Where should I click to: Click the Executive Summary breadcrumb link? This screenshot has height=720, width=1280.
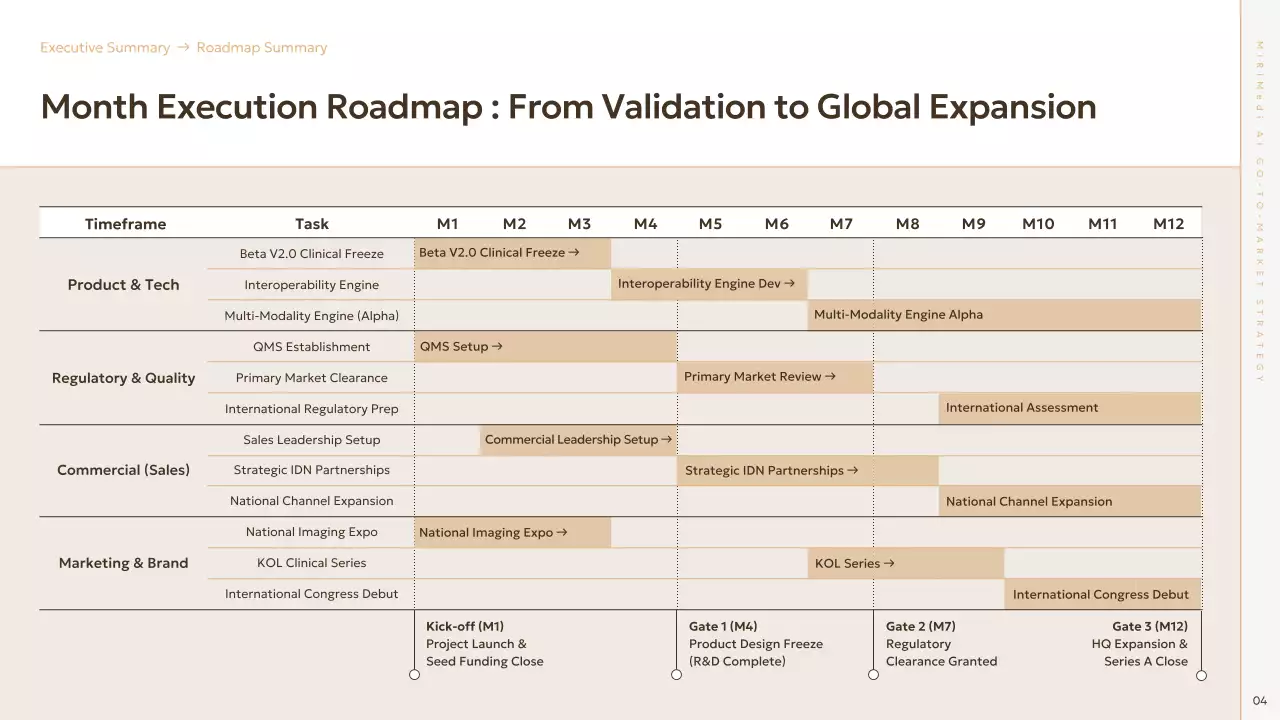click(105, 48)
